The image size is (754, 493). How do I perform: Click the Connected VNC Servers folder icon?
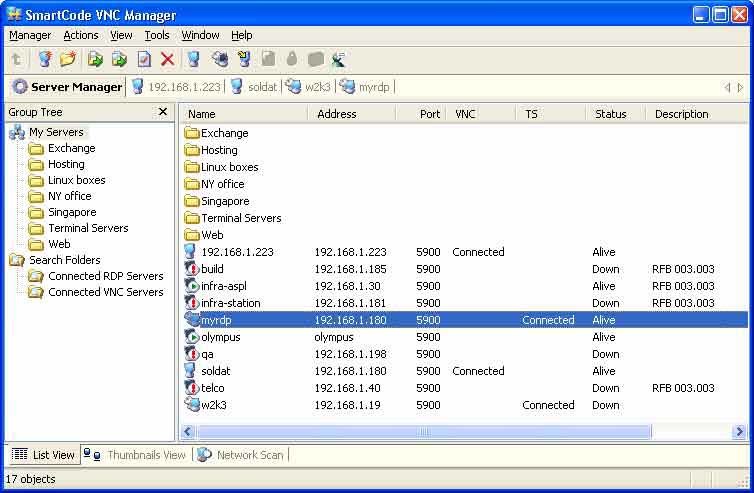point(36,292)
